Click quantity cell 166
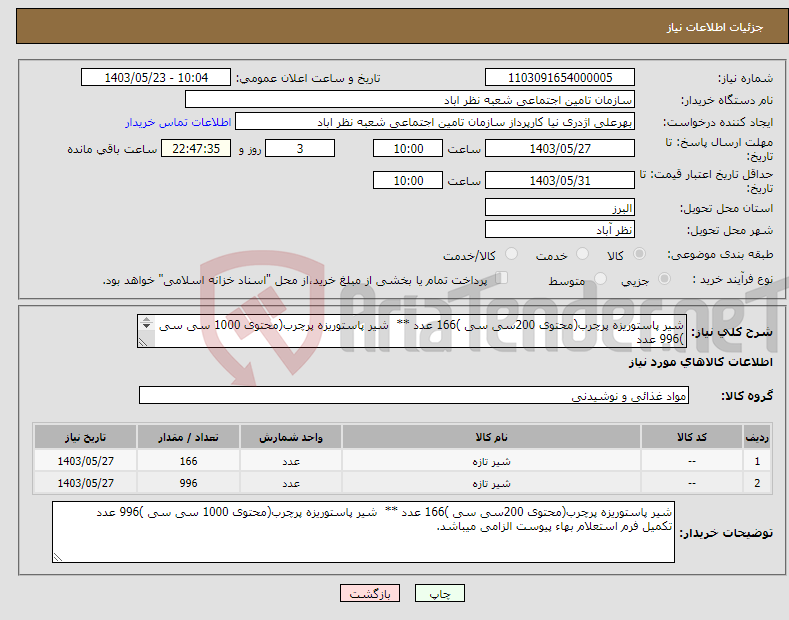The width and height of the screenshot is (789, 620). click(188, 461)
